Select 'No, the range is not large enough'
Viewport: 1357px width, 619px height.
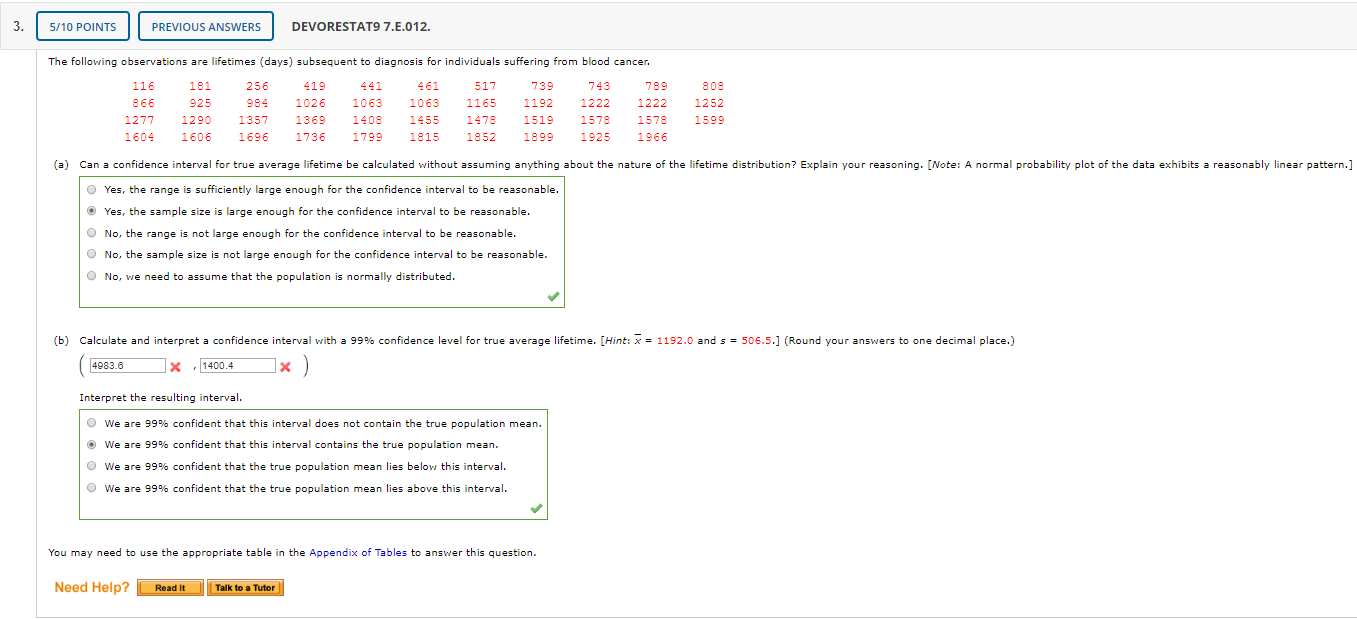pyautogui.click(x=91, y=233)
